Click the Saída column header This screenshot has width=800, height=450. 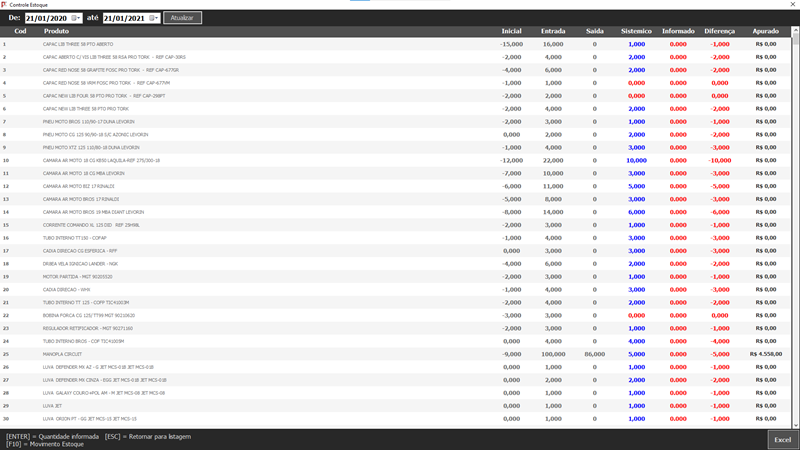(x=595, y=31)
